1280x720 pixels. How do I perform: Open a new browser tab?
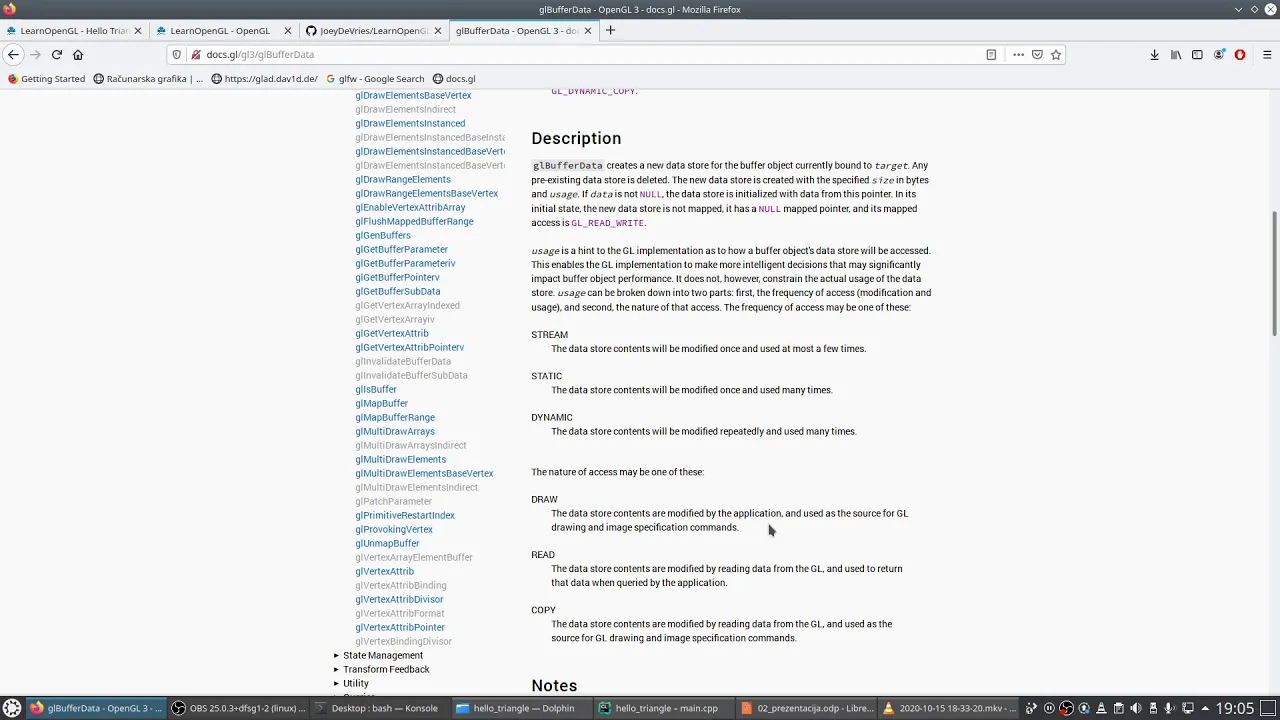(610, 30)
